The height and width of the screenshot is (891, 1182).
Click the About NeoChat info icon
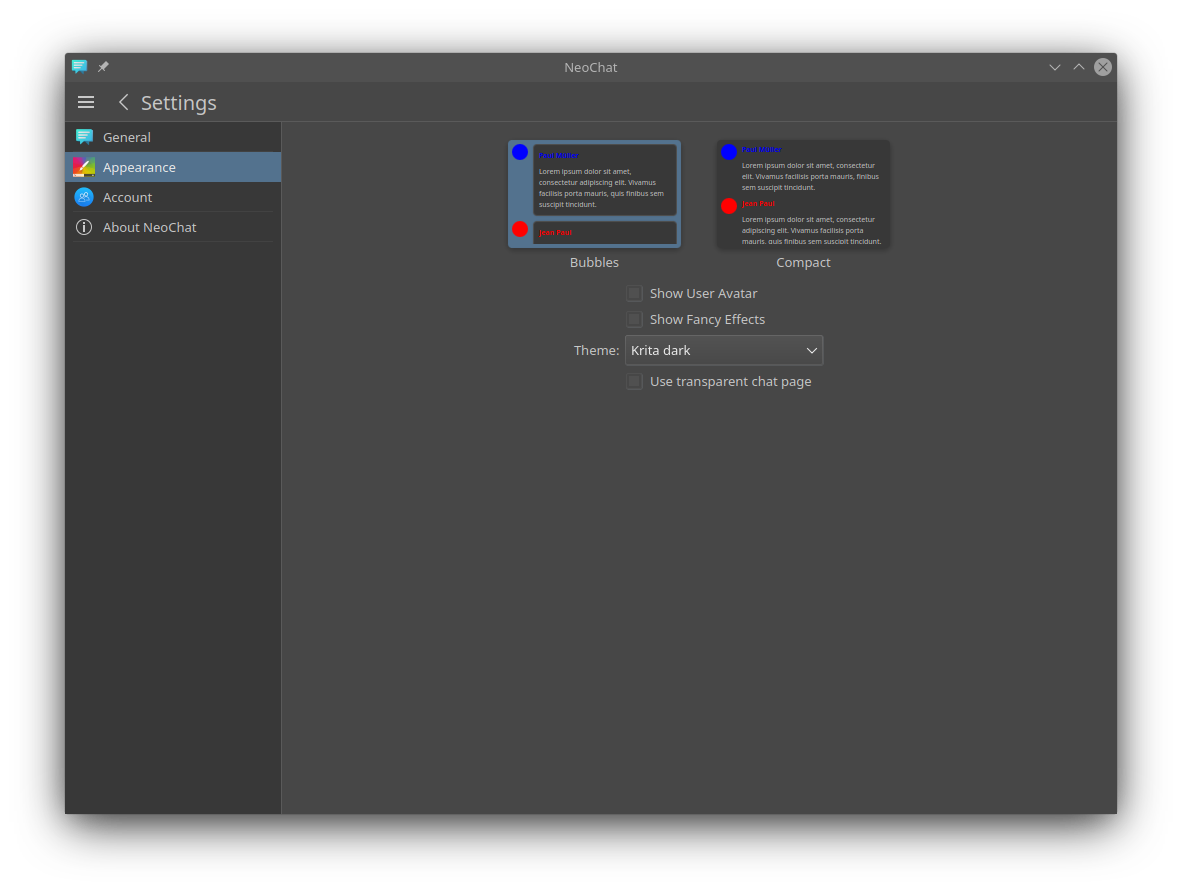pos(84,227)
